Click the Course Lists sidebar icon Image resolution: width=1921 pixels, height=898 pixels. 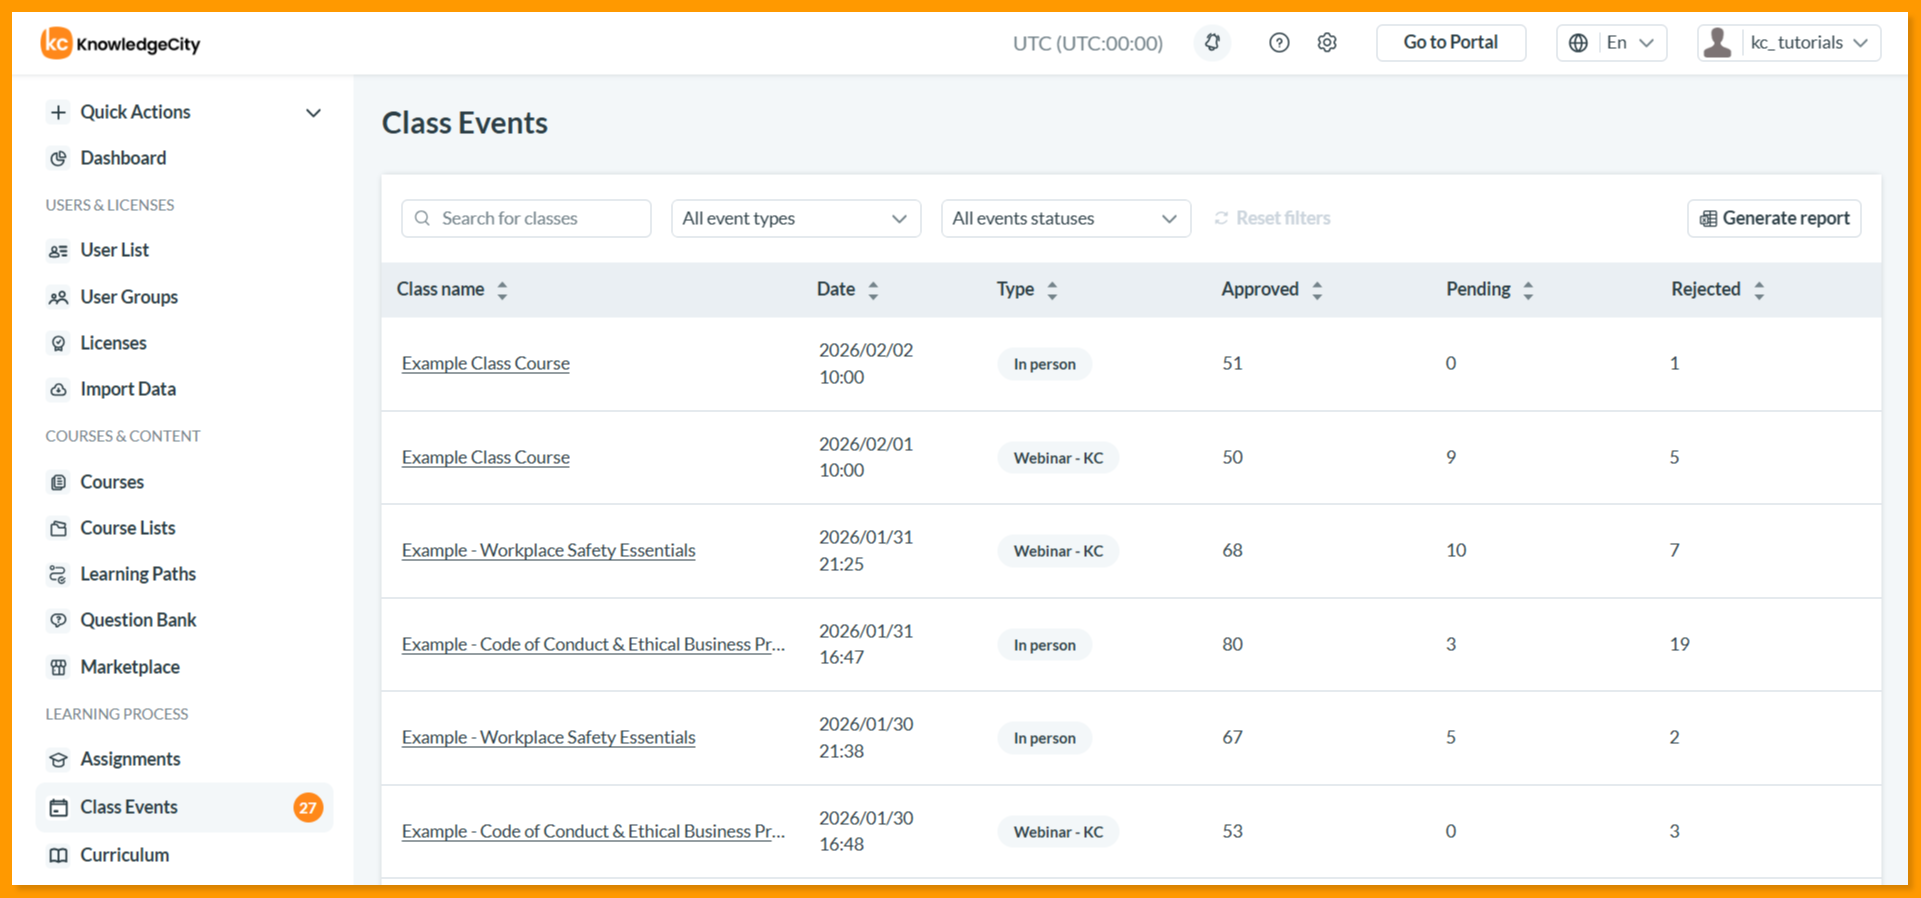pos(59,528)
